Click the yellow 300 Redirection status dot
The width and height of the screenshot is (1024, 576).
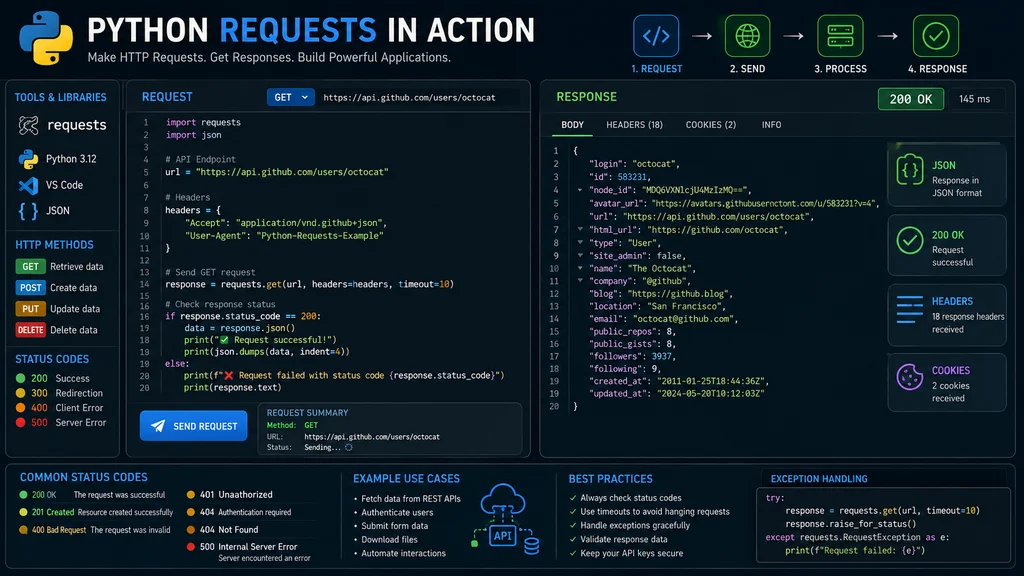[20, 393]
